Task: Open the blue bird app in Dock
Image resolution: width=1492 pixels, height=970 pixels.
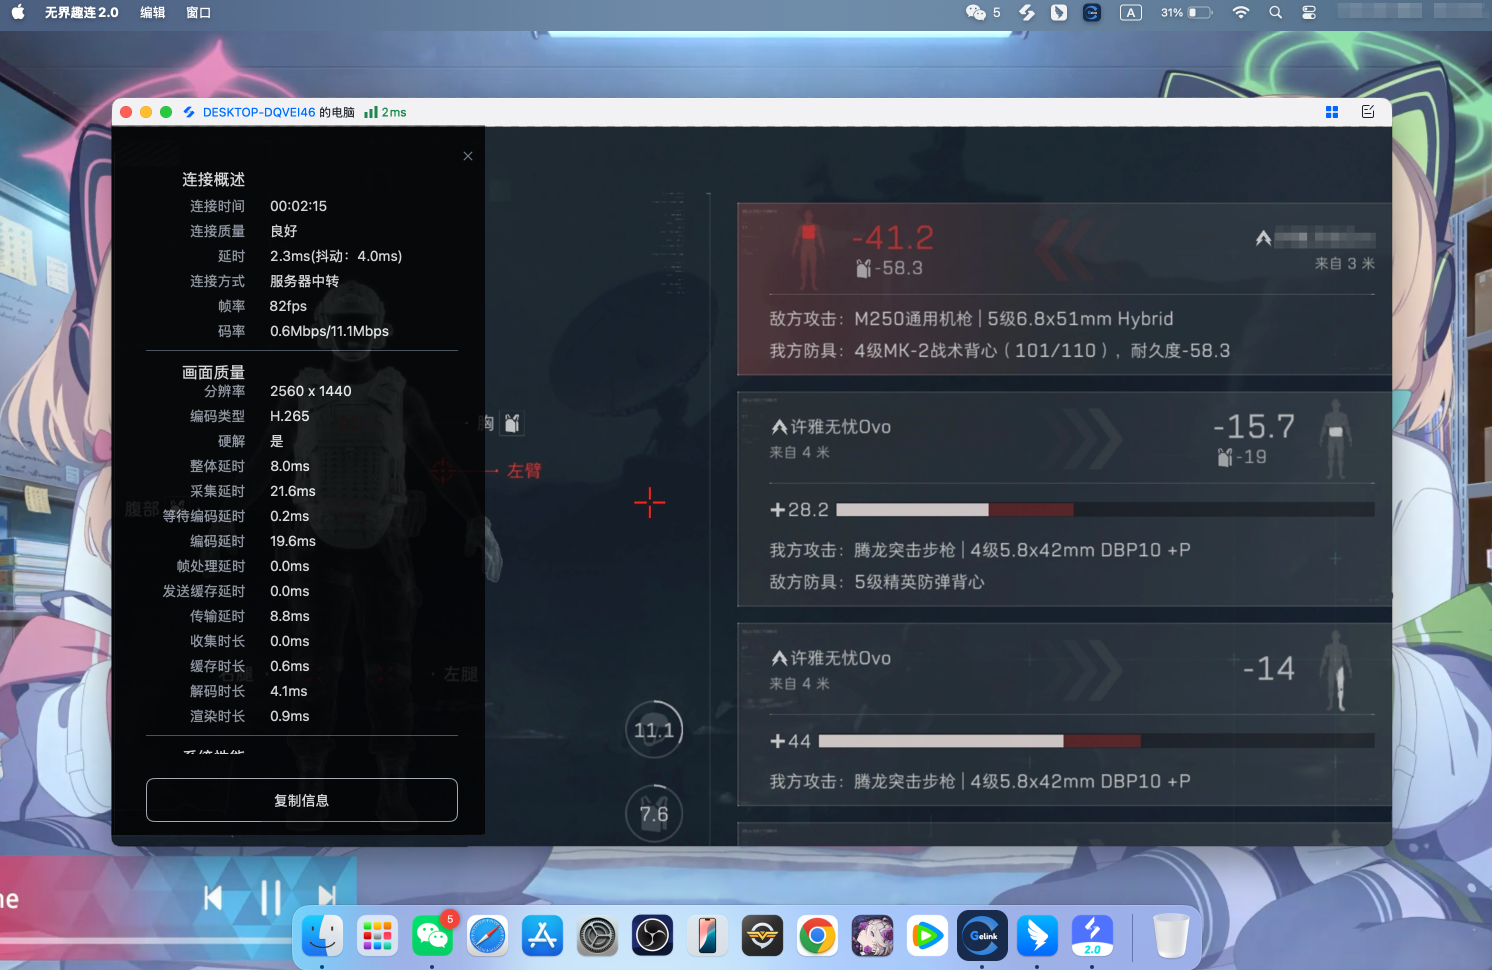Action: coord(1037,936)
